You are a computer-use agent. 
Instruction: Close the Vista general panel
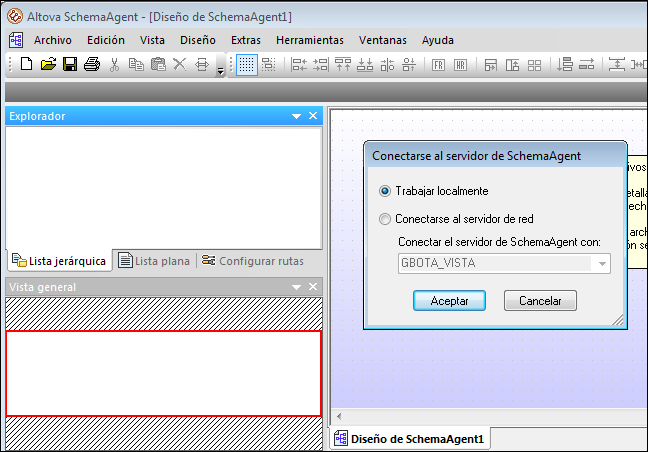[x=313, y=287]
